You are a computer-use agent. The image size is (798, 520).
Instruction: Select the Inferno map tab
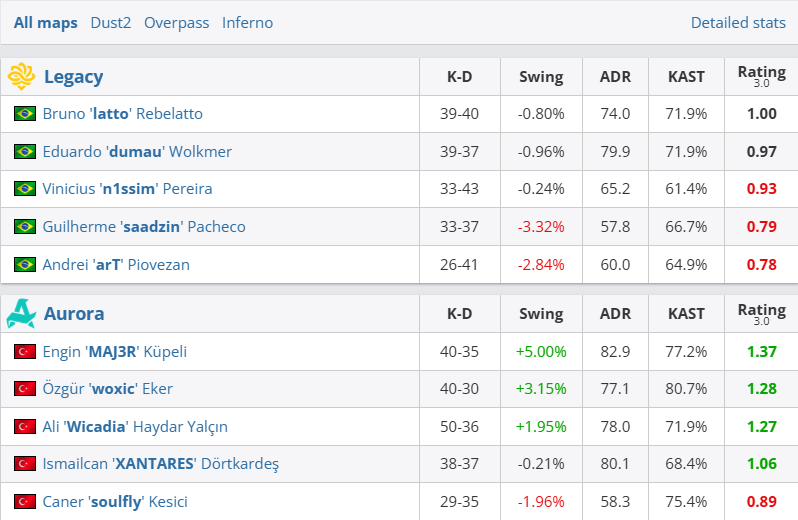[x=247, y=22]
